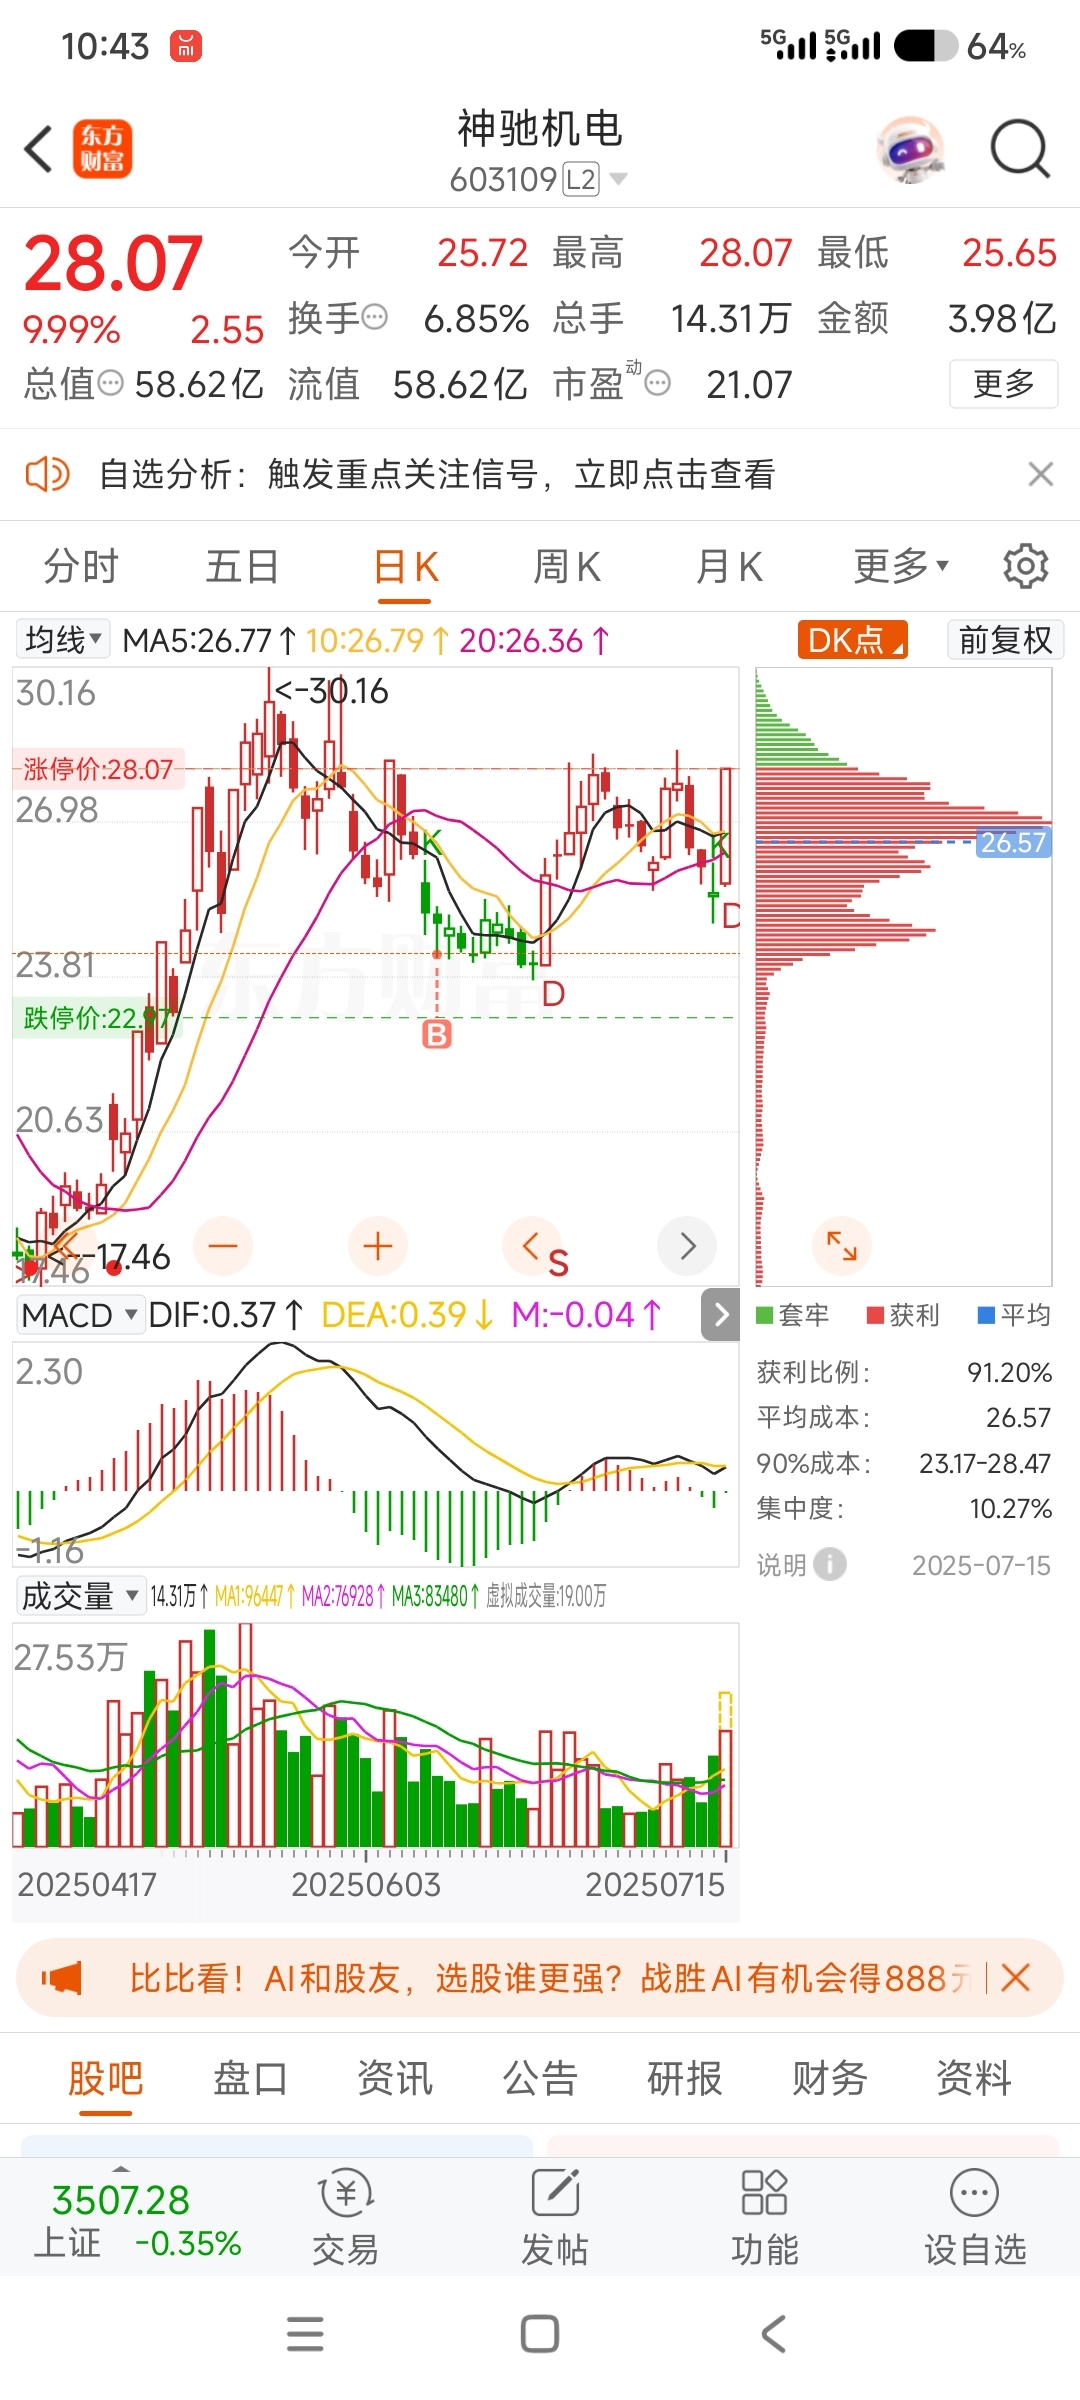The image size is (1080, 2400).
Task: Expand stock code 603109 dropdown arrow
Action: (619, 179)
